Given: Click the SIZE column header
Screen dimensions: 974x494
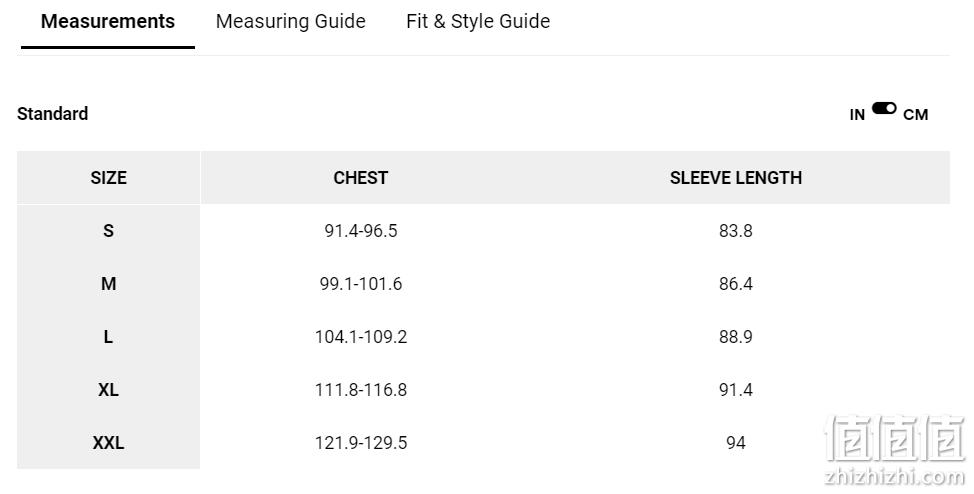Looking at the screenshot, I should tap(109, 178).
